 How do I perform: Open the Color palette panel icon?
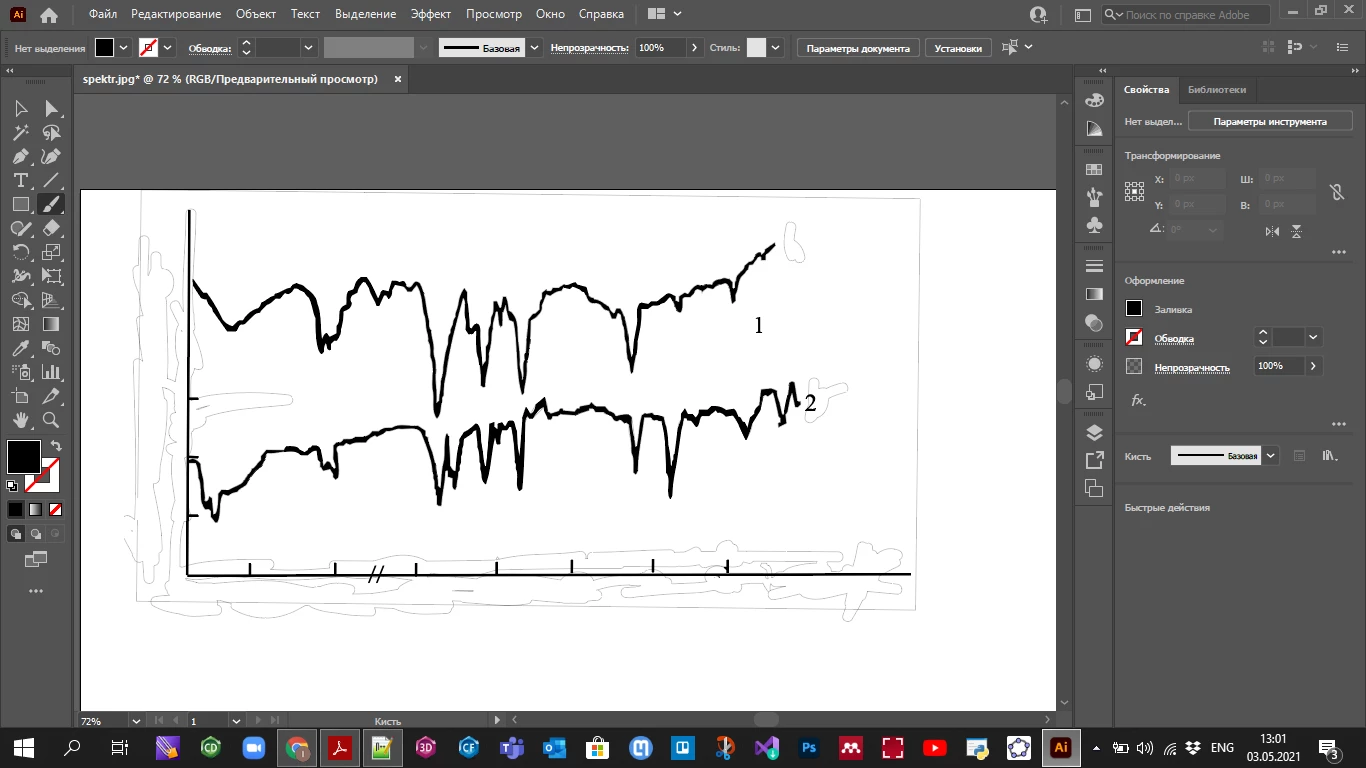tap(1094, 100)
